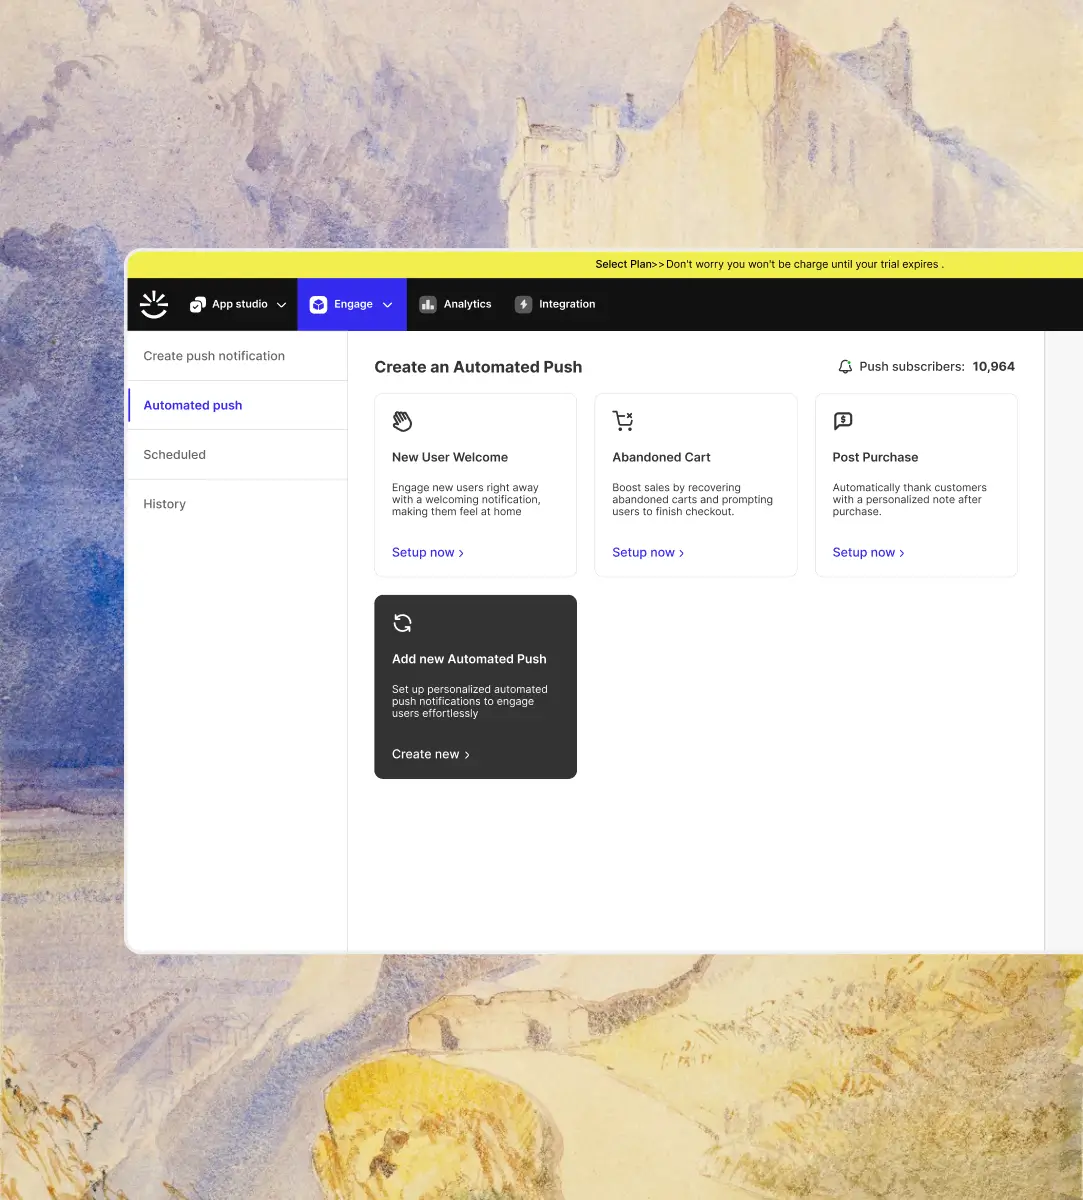Image resolution: width=1083 pixels, height=1200 pixels.
Task: Click the Post Purchase dollar chat icon
Action: [843, 421]
